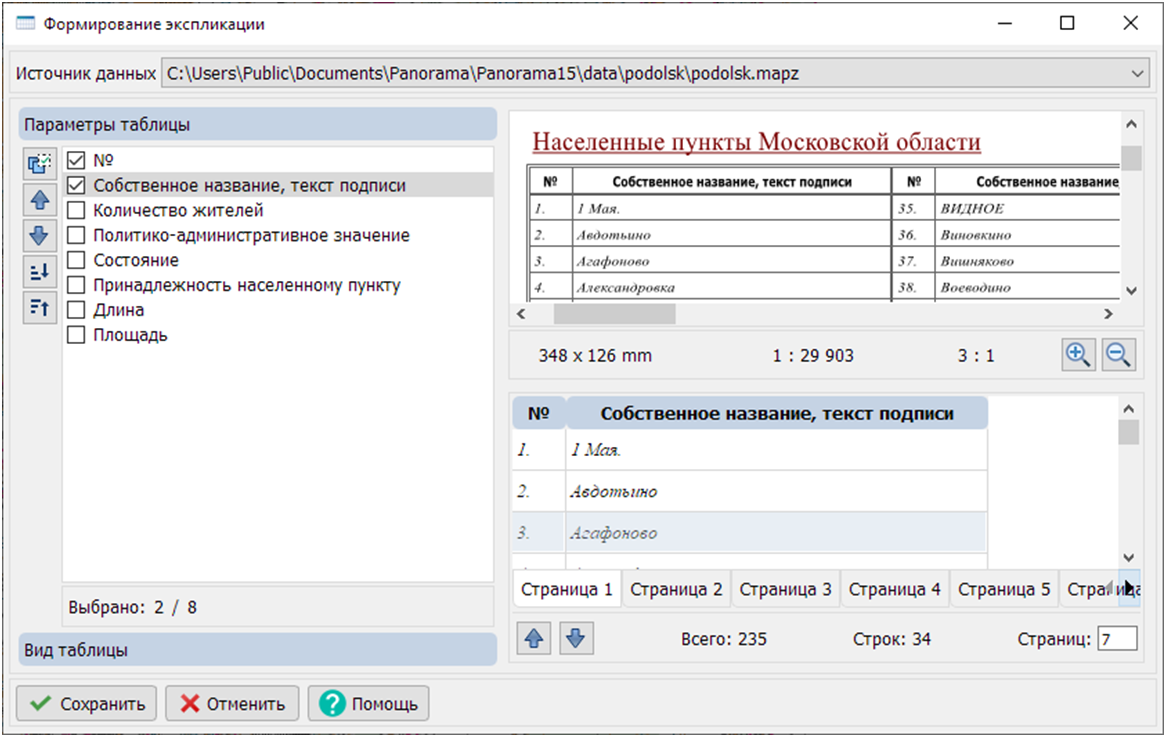
Task: Open the Источник данных dropdown
Action: coord(1138,72)
